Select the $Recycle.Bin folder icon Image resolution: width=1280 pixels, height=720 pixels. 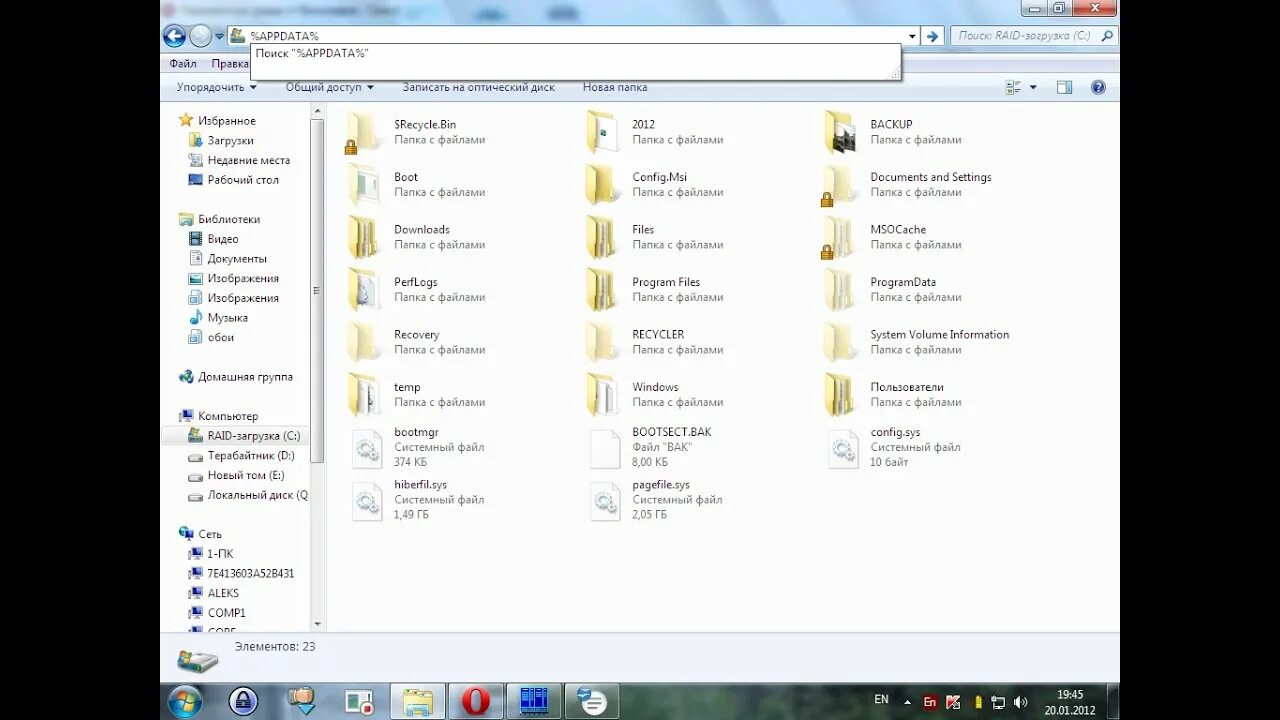[x=363, y=132]
